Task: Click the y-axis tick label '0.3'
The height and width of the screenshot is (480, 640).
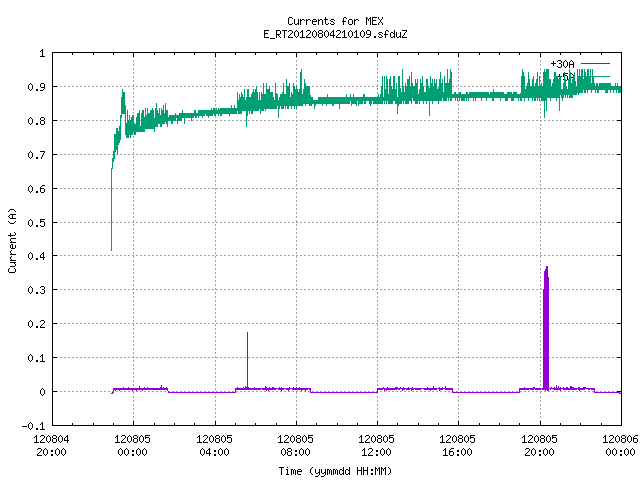Action: [36, 290]
